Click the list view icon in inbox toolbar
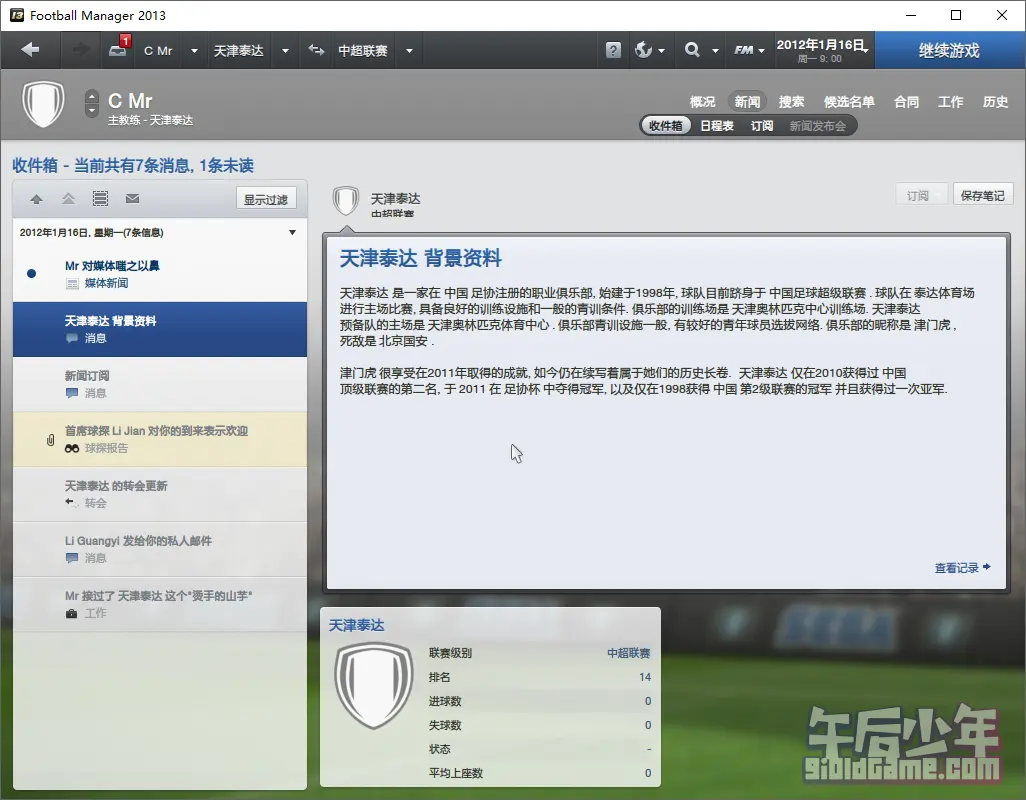 pos(100,199)
